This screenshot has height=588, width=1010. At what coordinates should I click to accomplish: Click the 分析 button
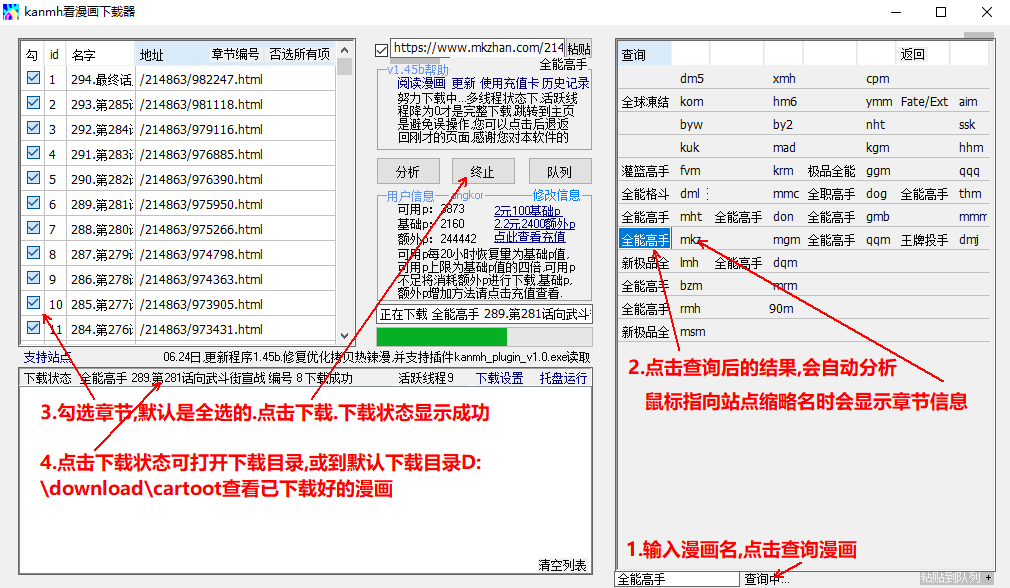[407, 171]
